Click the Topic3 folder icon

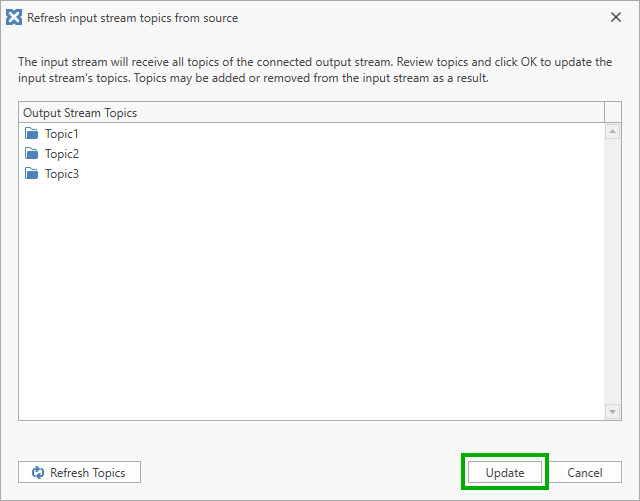click(31, 174)
